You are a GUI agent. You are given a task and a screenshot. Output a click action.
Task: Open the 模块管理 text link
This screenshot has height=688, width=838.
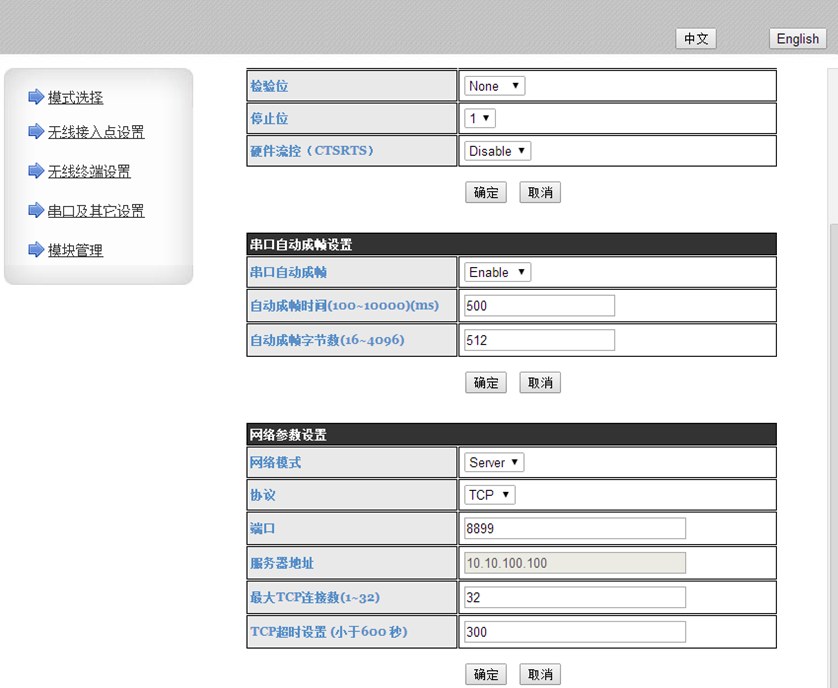point(75,250)
